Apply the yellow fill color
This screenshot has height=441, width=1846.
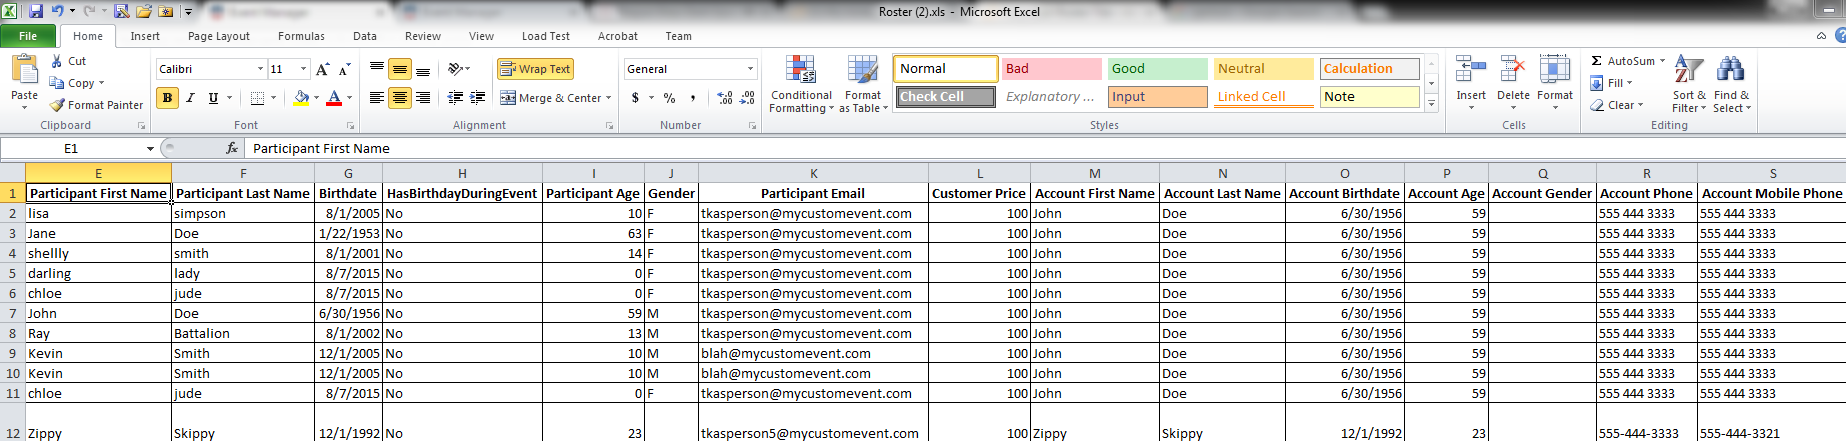301,98
